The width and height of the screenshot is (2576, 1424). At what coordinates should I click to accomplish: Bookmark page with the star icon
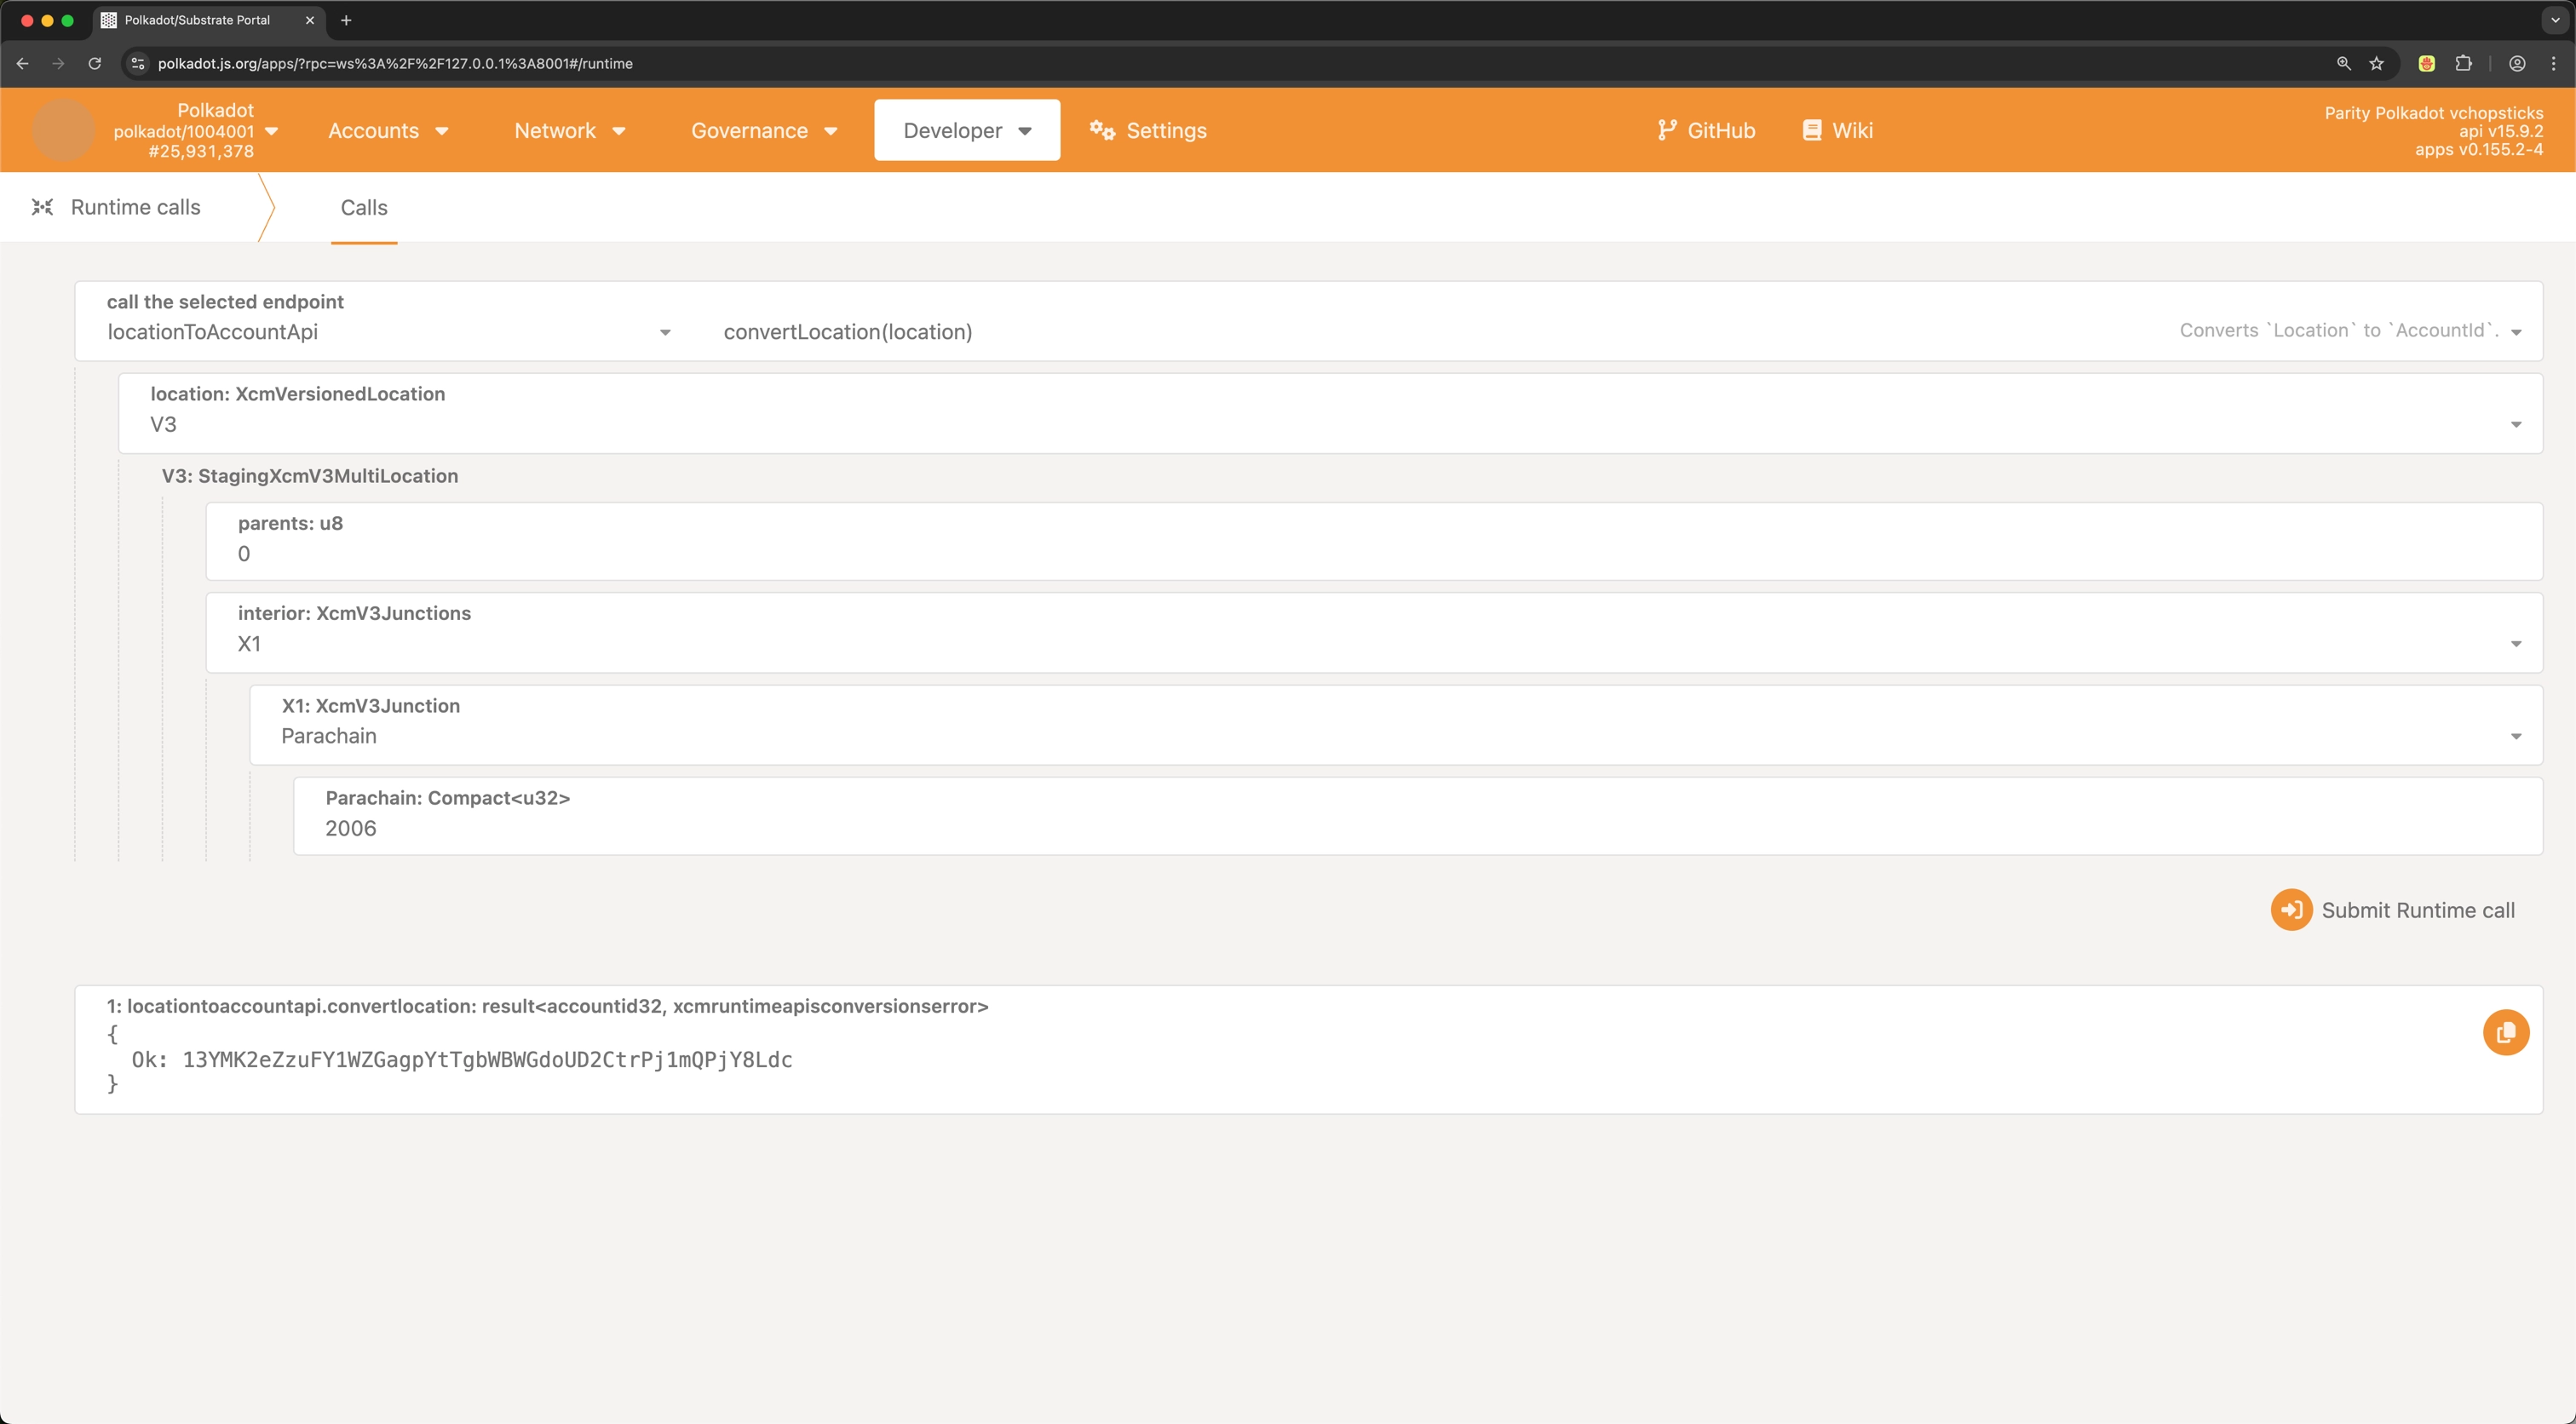click(x=2376, y=63)
